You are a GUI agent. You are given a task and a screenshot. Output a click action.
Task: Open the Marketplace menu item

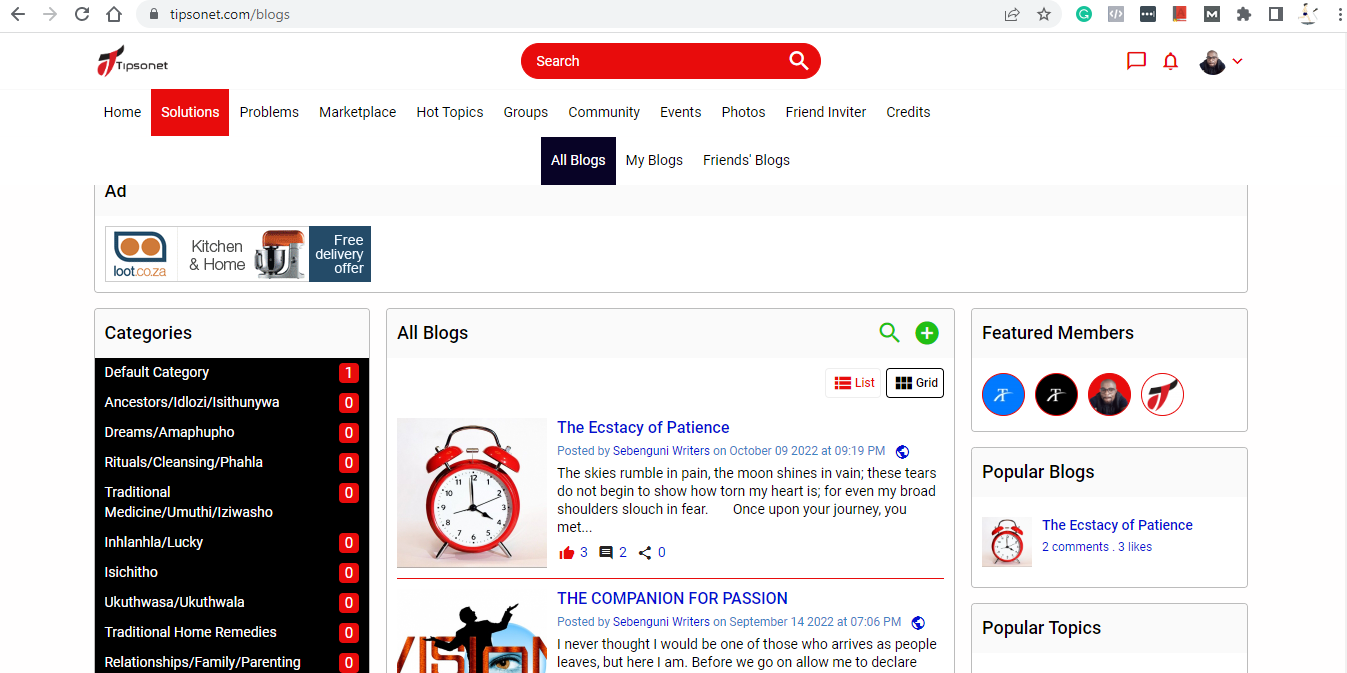click(357, 112)
